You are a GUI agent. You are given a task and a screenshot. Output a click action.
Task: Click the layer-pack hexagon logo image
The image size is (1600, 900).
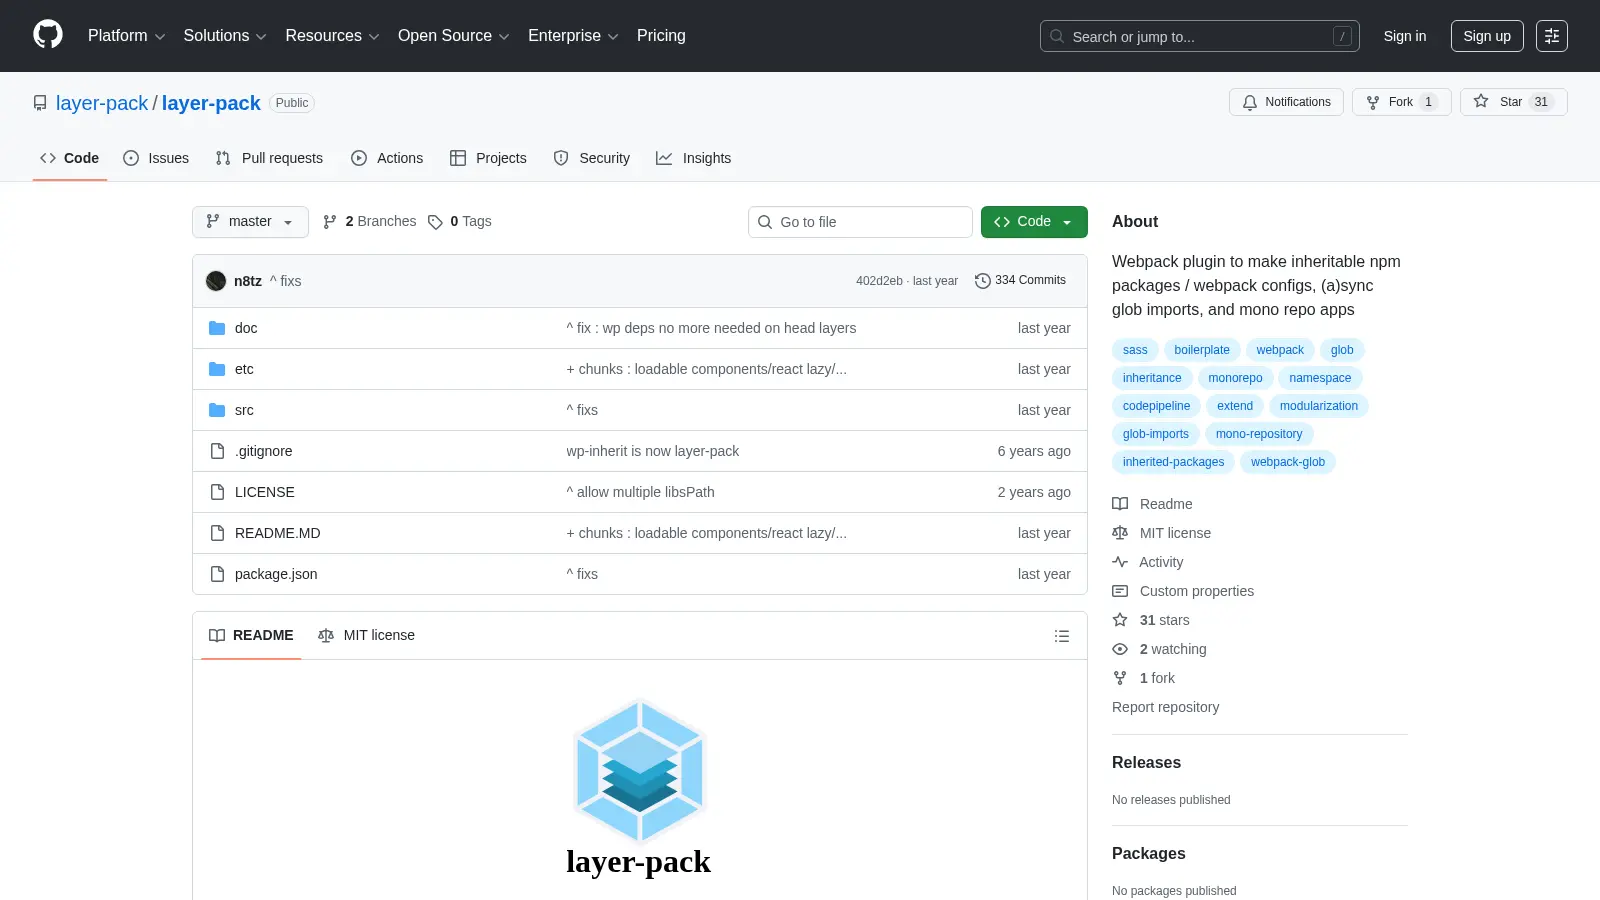[x=640, y=771]
